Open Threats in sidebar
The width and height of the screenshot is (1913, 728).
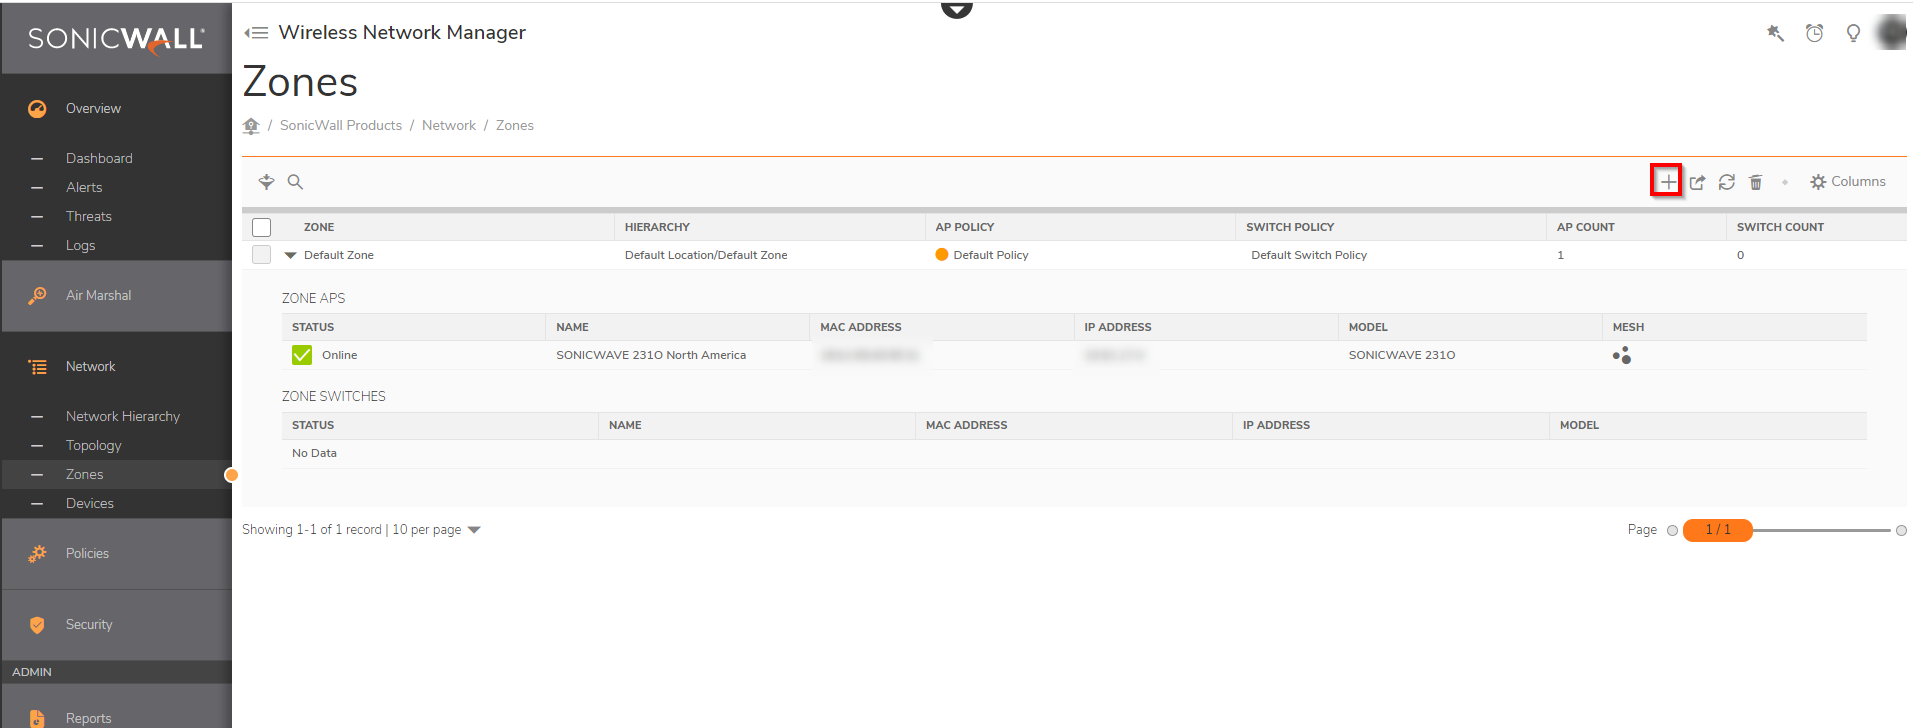point(89,216)
